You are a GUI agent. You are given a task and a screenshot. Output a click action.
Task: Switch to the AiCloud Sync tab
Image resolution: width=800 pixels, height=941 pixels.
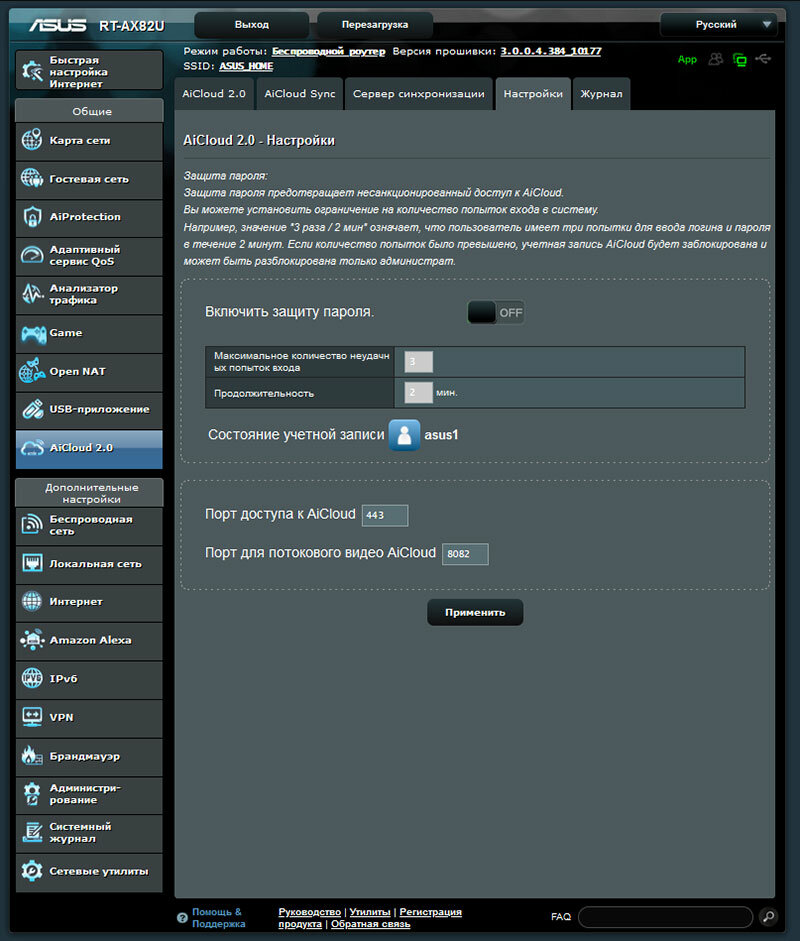(299, 94)
